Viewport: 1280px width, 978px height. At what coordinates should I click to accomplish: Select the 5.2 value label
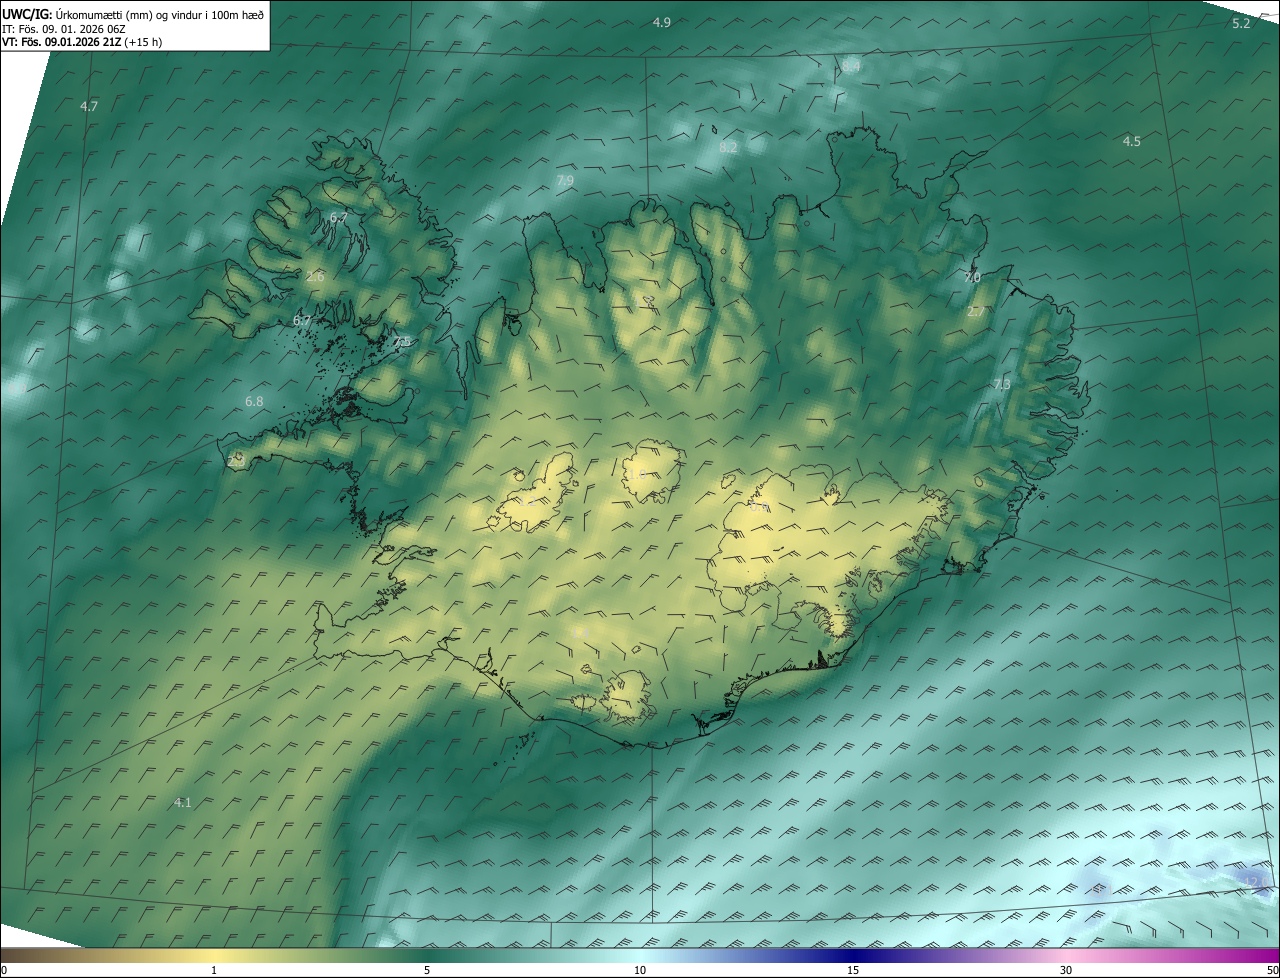[1241, 23]
